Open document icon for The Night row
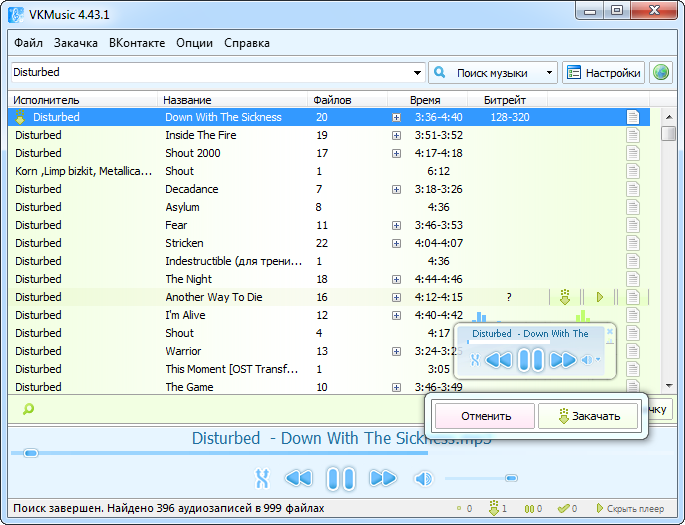The height and width of the screenshot is (525, 685). (633, 279)
